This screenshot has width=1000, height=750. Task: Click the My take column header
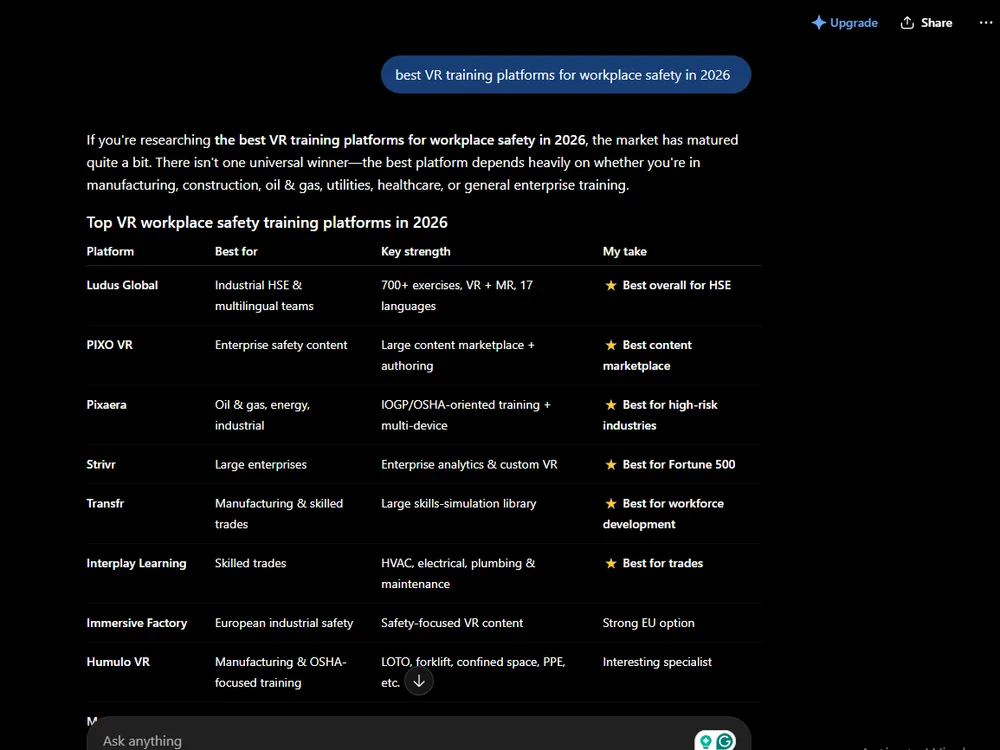pos(625,251)
